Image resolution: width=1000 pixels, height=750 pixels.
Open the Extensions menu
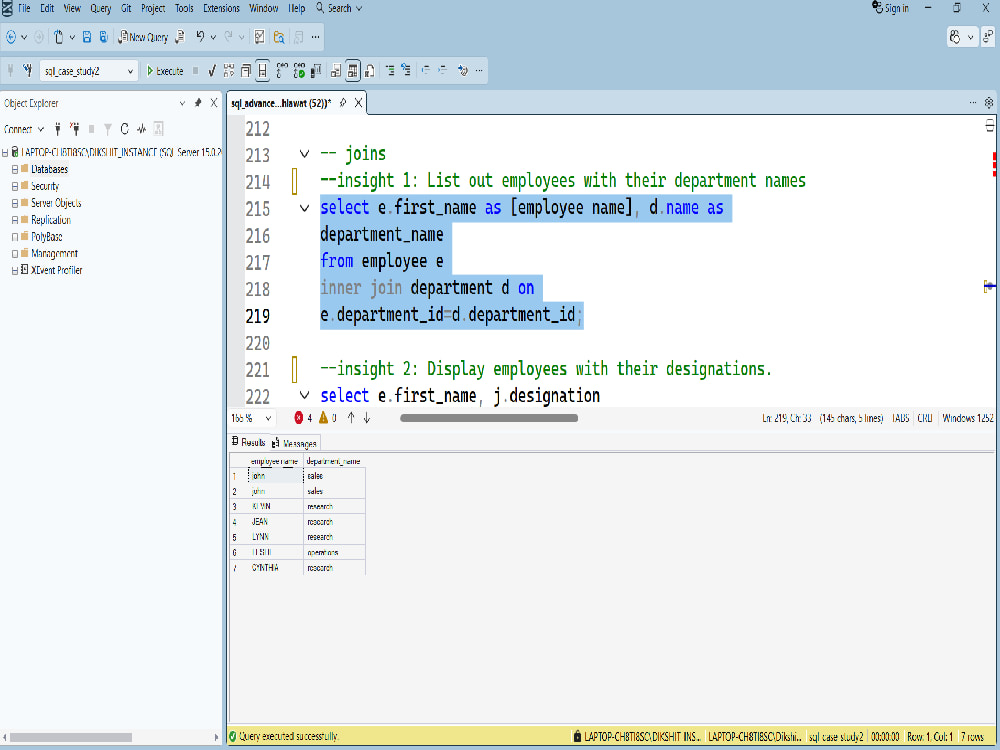[x=221, y=8]
